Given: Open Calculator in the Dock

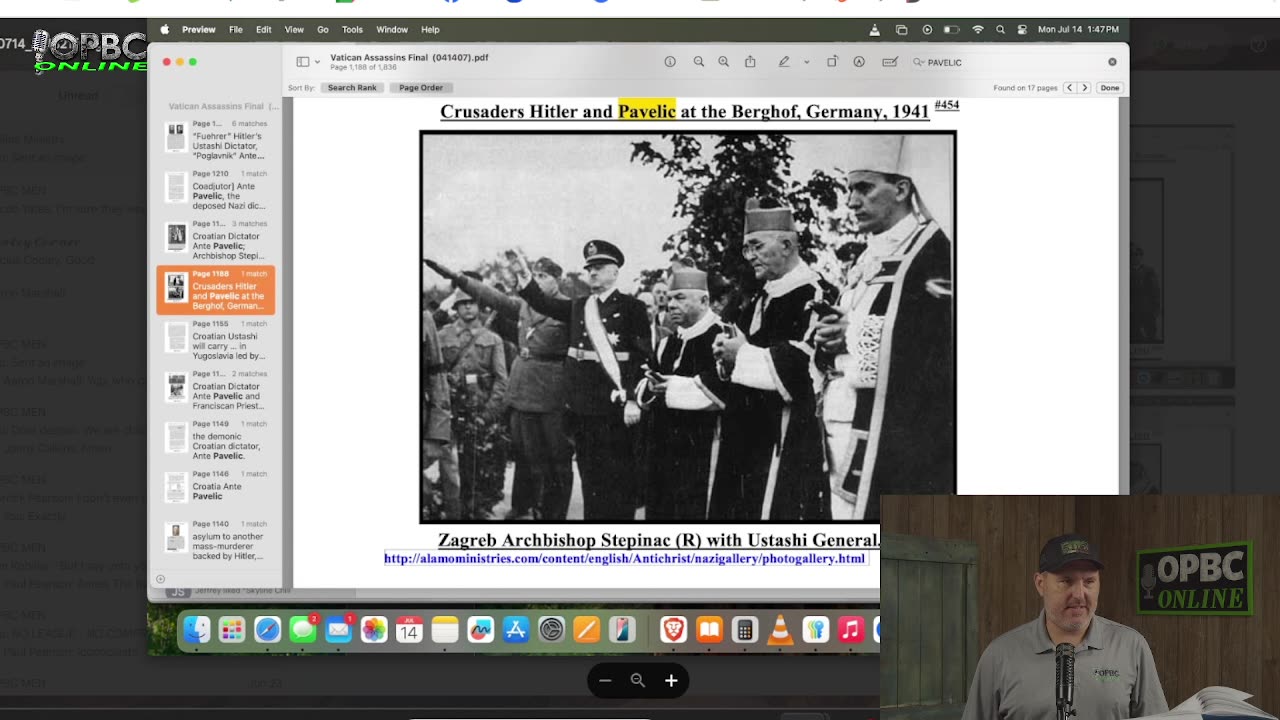Looking at the screenshot, I should pyautogui.click(x=744, y=629).
